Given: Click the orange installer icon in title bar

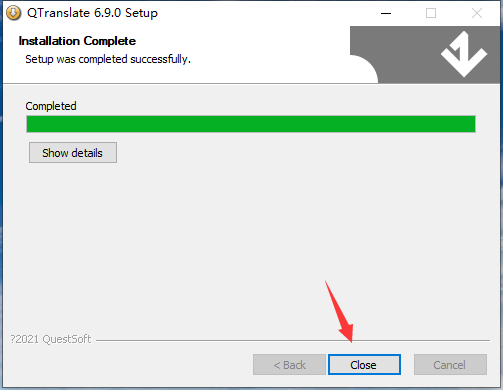Looking at the screenshot, I should (14, 13).
